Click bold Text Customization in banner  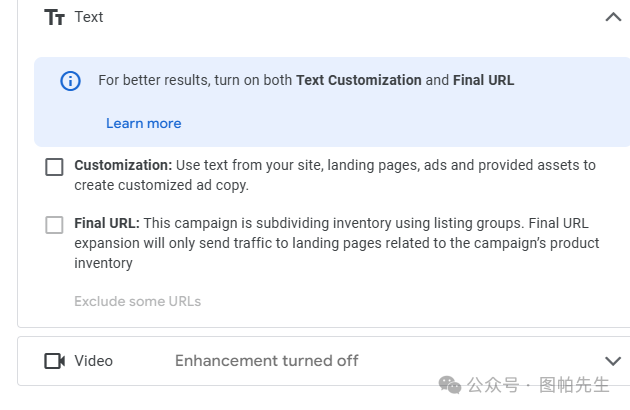tap(359, 80)
